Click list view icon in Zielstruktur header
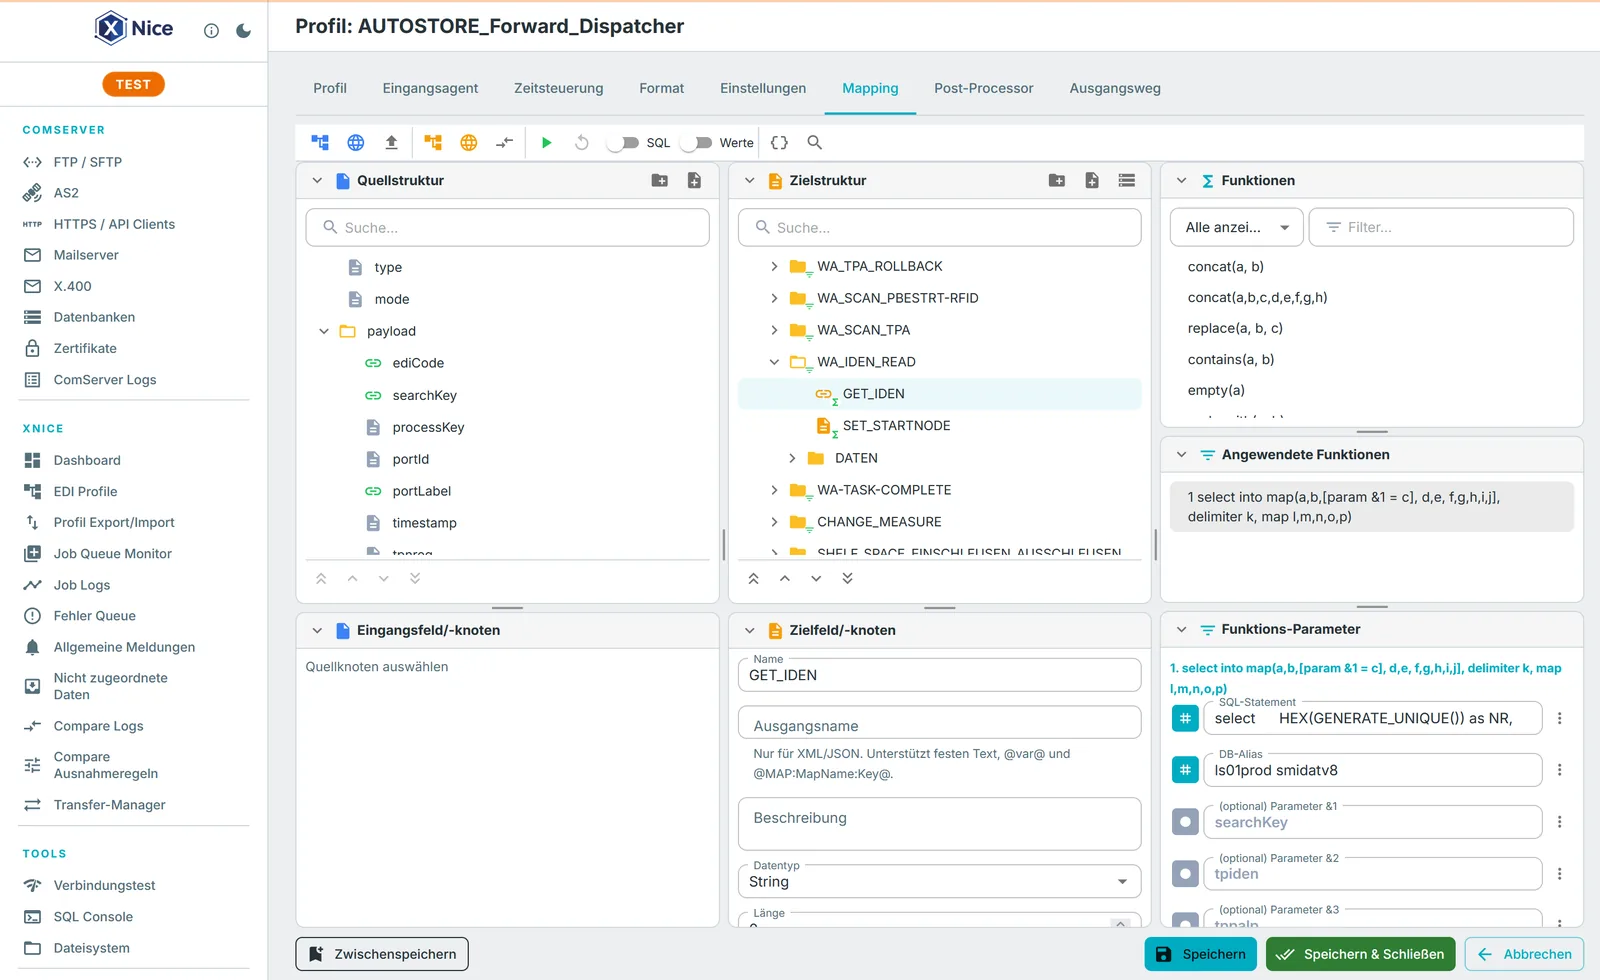The image size is (1600, 980). [x=1127, y=181]
